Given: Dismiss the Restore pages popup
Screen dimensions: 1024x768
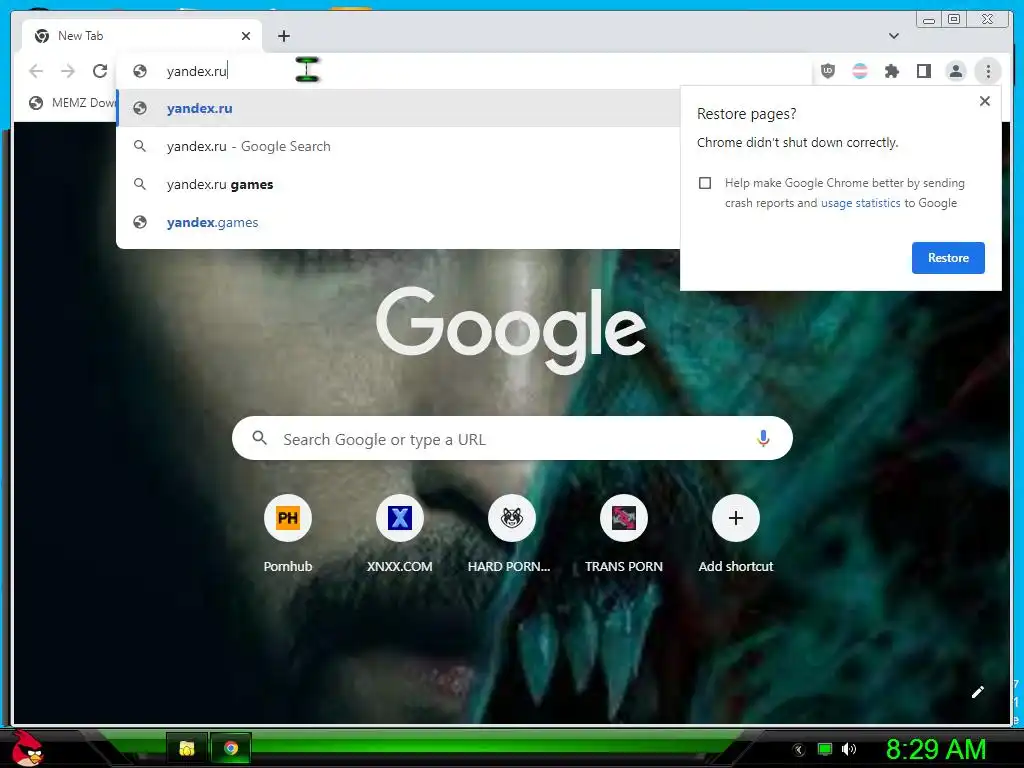Looking at the screenshot, I should 985,101.
